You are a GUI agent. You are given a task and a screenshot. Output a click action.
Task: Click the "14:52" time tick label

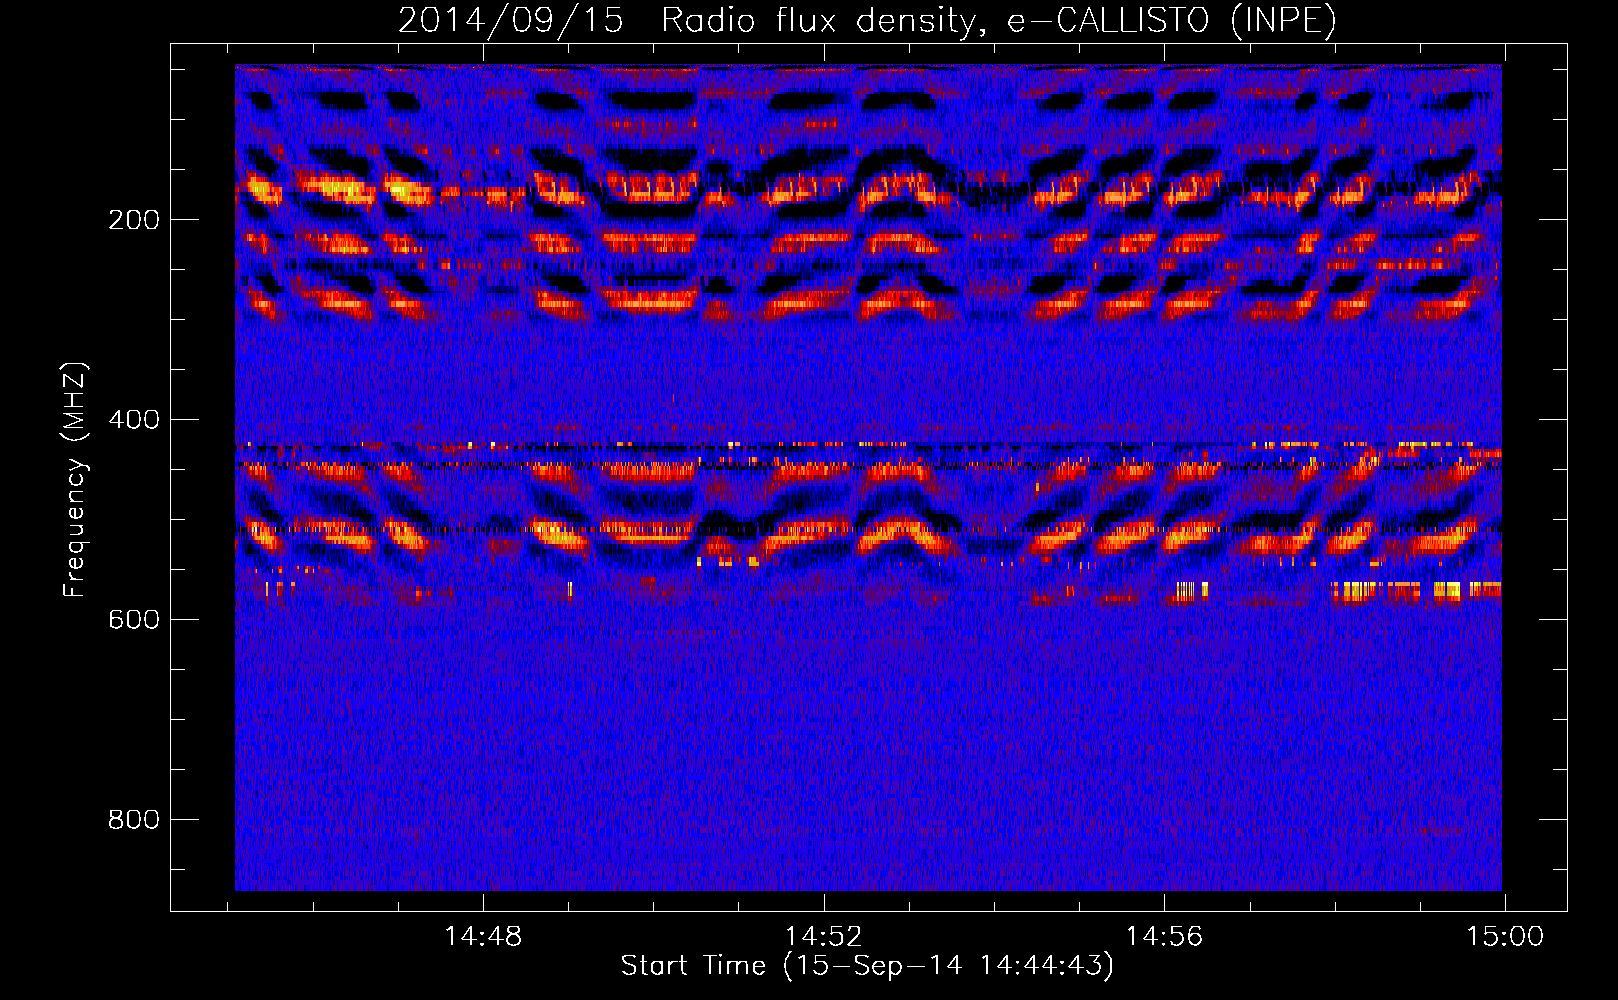pyautogui.click(x=823, y=937)
